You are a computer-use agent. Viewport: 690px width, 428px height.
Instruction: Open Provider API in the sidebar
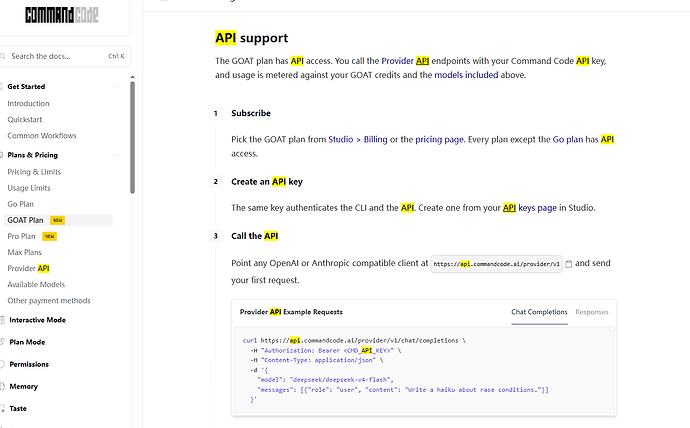point(28,268)
